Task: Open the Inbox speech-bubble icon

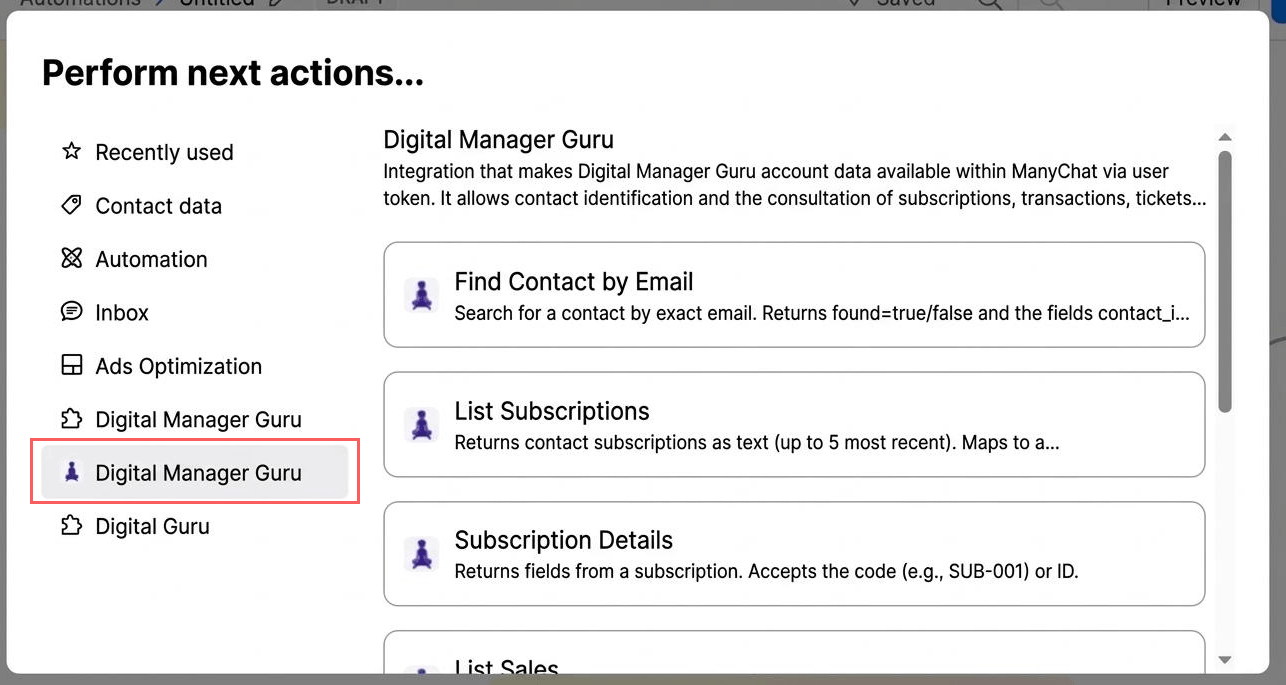Action: (x=71, y=312)
